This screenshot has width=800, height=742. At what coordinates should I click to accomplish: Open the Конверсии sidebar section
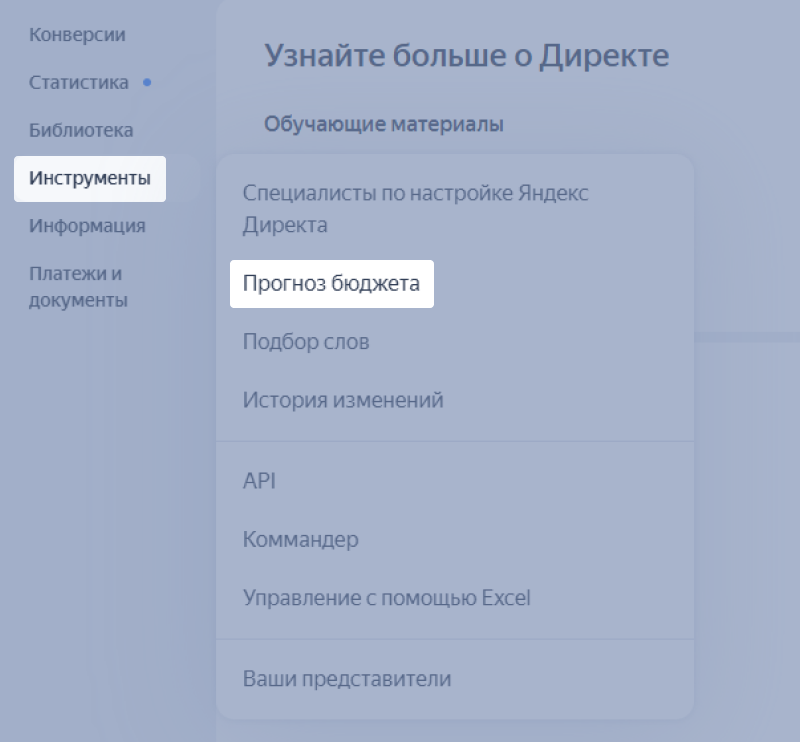[77, 35]
